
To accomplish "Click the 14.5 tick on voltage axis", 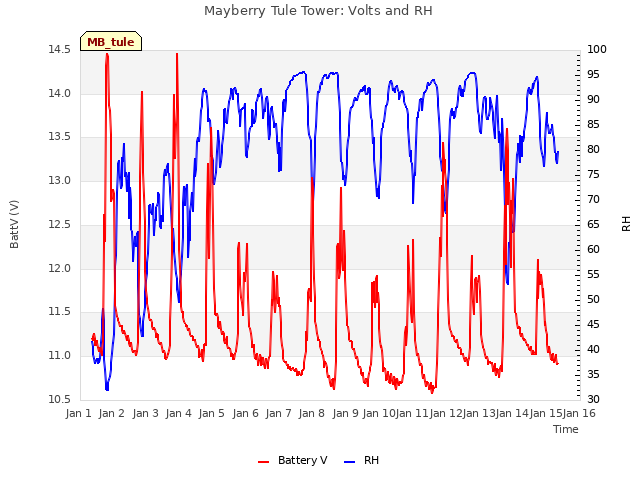I will click(59, 49).
